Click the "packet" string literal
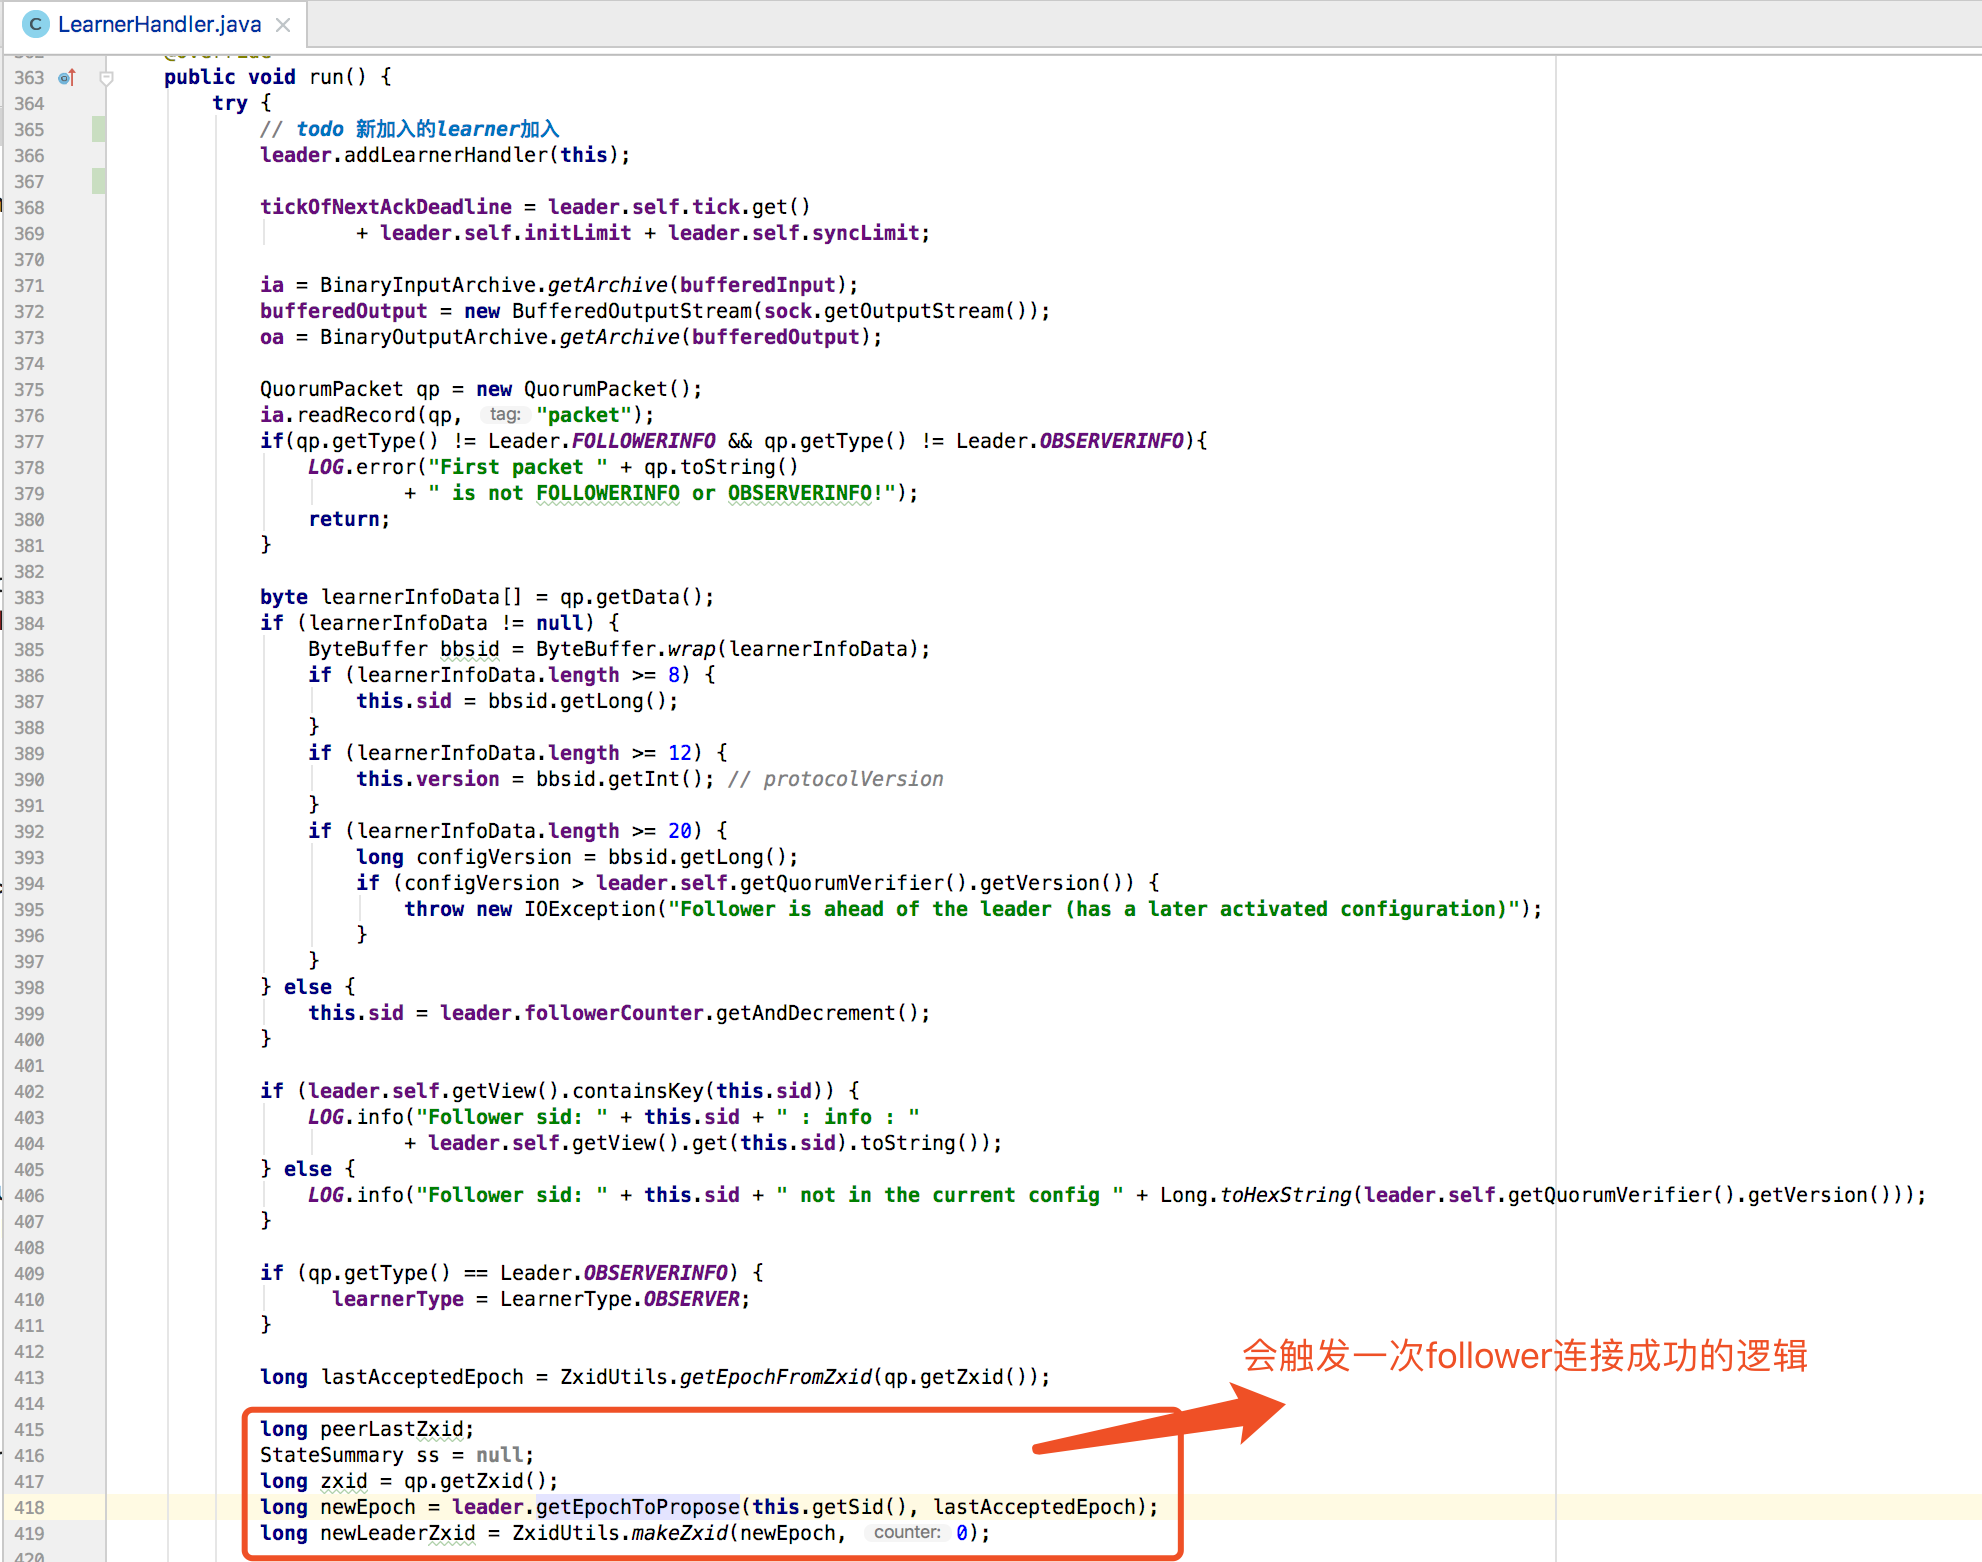 tap(584, 415)
